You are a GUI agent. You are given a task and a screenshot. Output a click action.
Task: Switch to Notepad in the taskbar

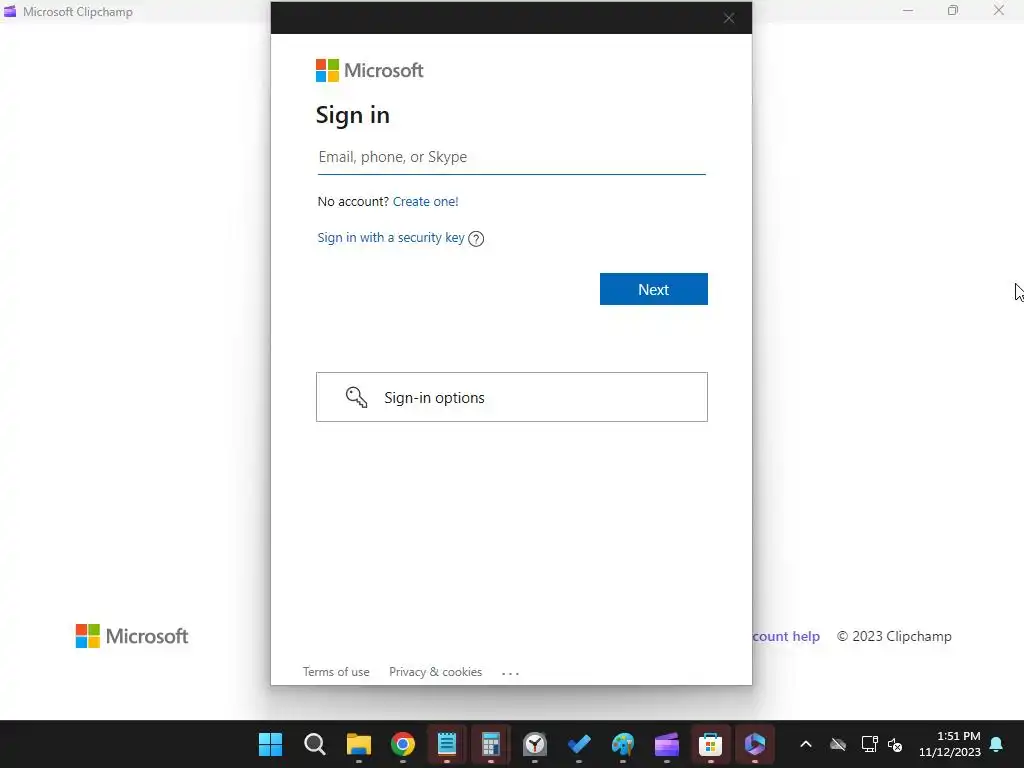click(447, 744)
